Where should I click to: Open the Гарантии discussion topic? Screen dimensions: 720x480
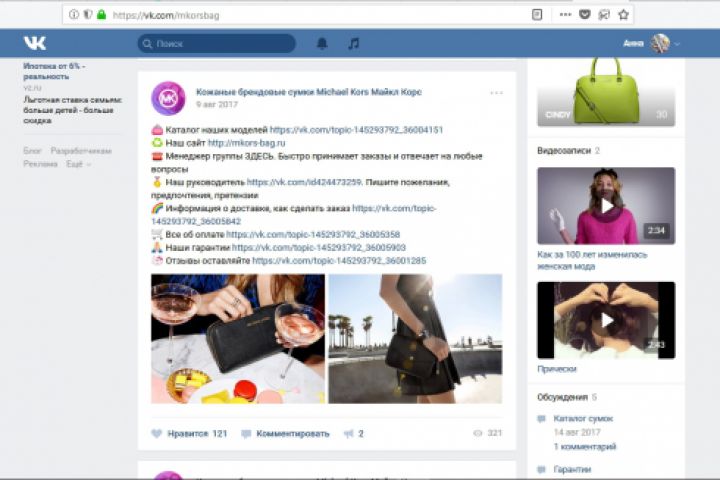[573, 469]
